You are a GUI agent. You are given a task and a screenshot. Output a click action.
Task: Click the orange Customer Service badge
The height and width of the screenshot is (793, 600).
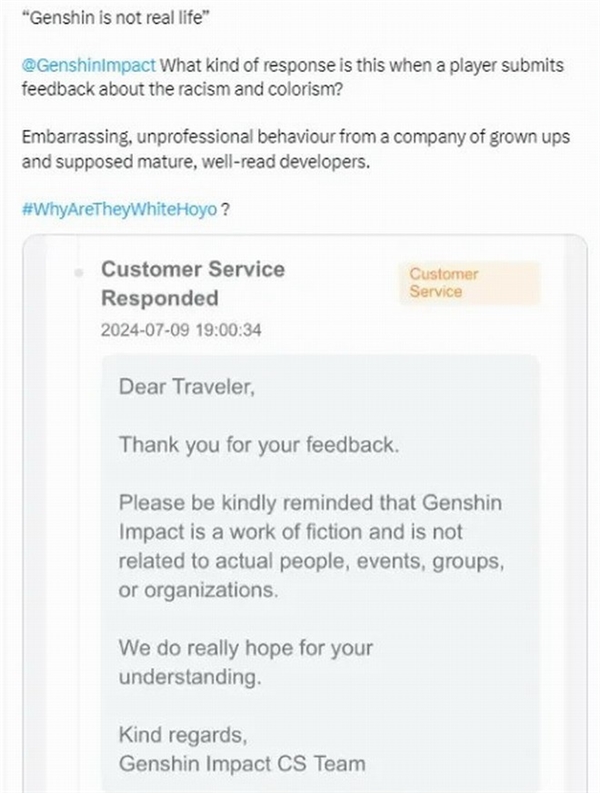click(469, 283)
